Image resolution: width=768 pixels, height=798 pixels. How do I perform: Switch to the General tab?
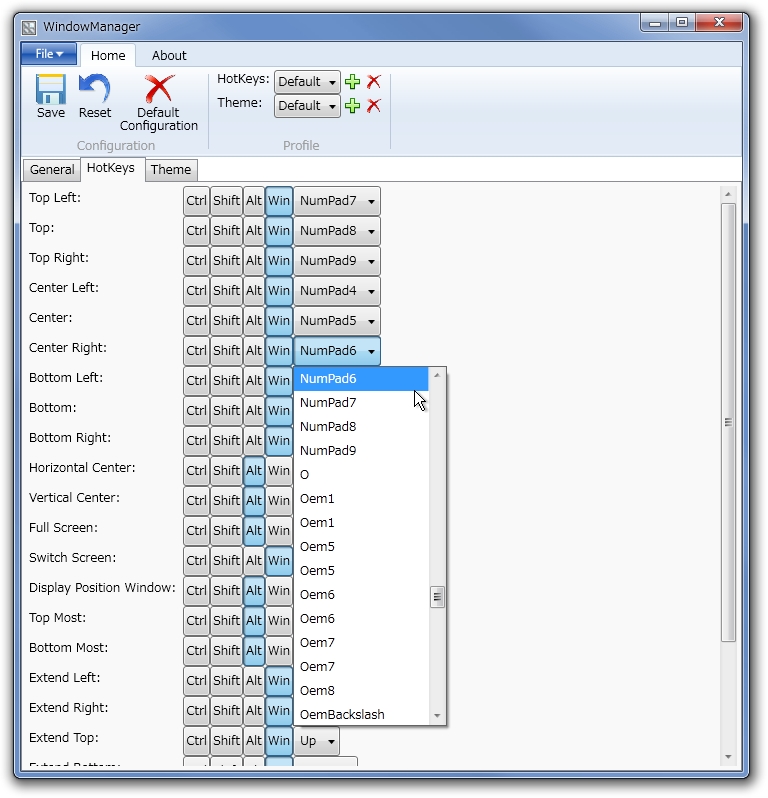point(52,169)
